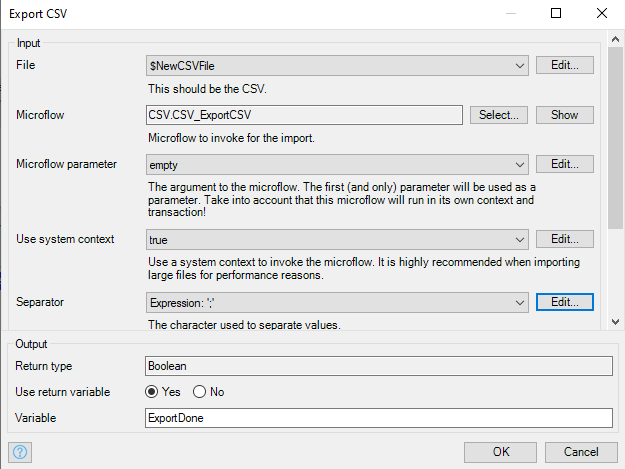Image resolution: width=625 pixels, height=469 pixels.
Task: Click the scrollbar up arrow
Action: click(615, 39)
